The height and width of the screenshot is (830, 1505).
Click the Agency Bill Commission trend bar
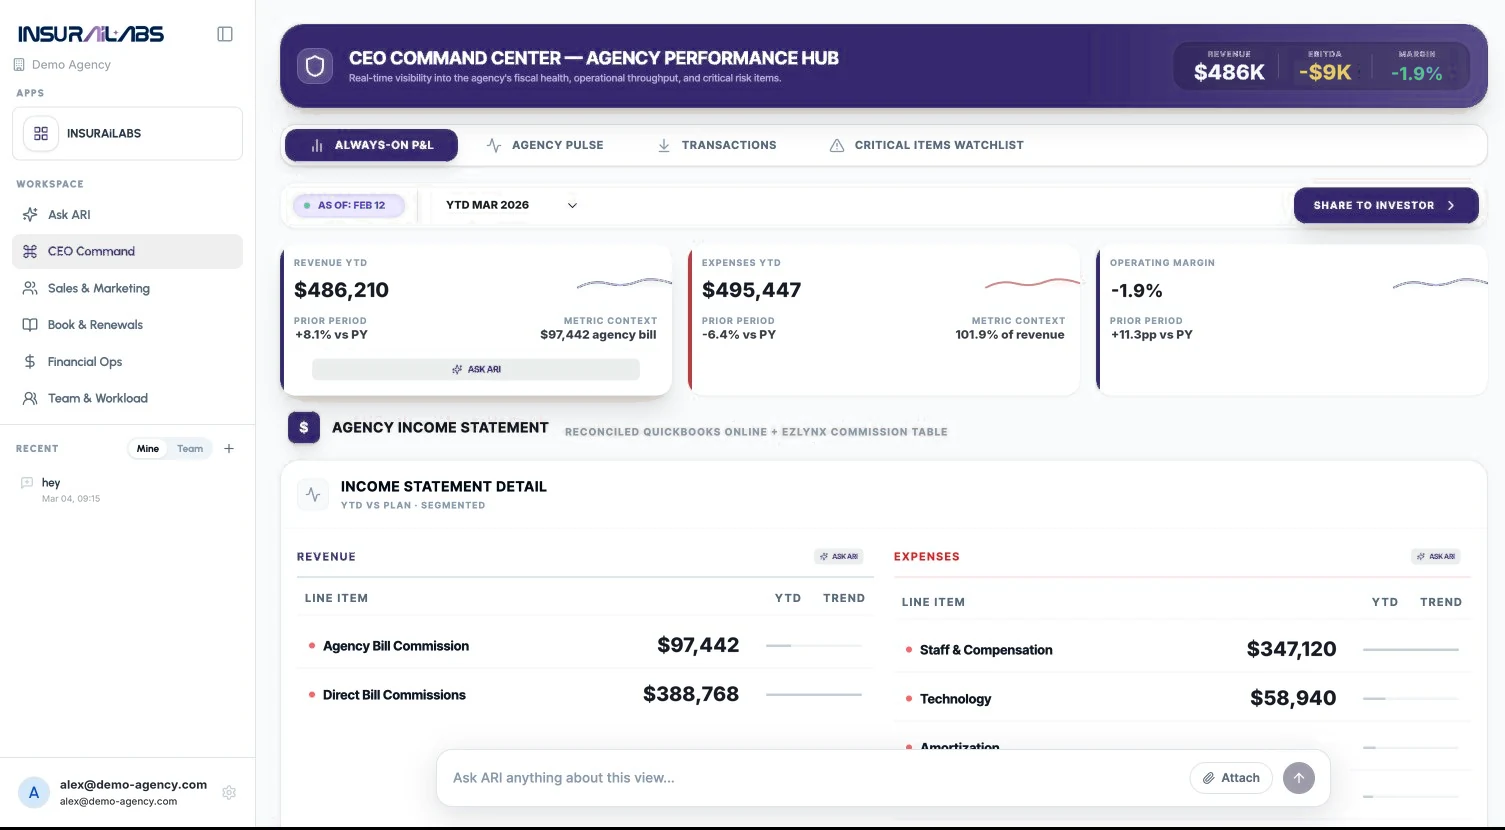coord(813,646)
